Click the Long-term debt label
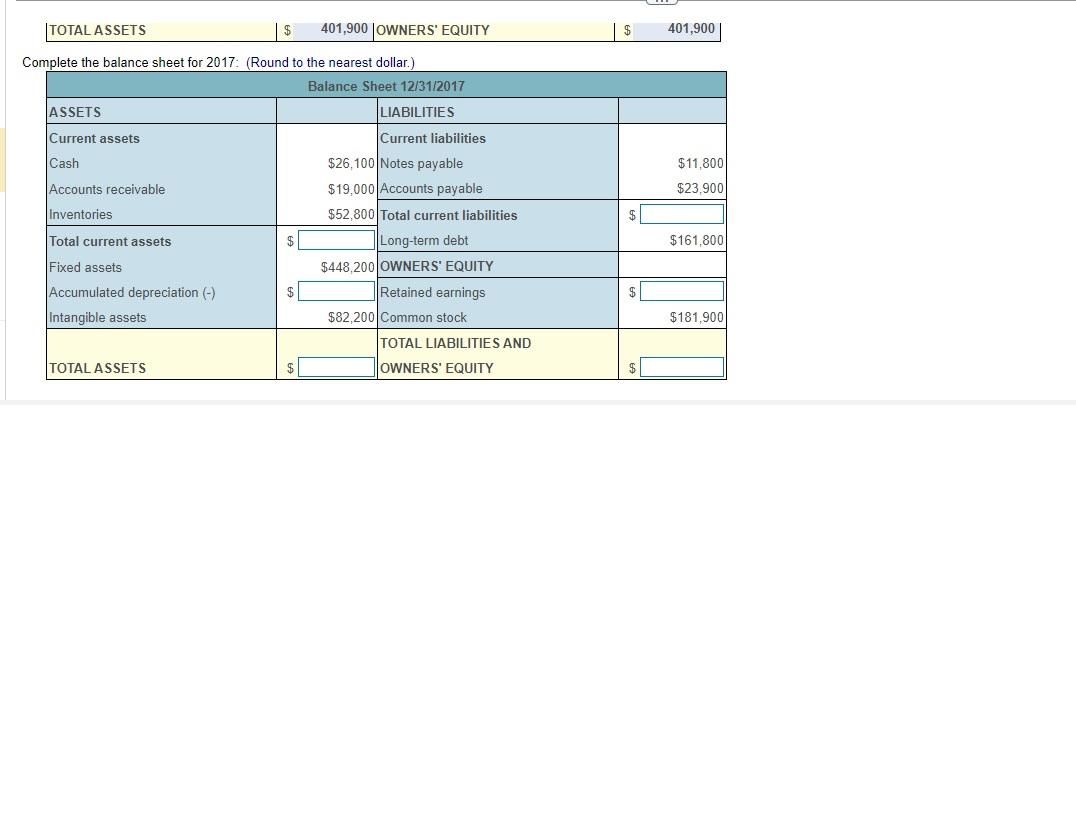The image size is (1076, 829). [424, 240]
